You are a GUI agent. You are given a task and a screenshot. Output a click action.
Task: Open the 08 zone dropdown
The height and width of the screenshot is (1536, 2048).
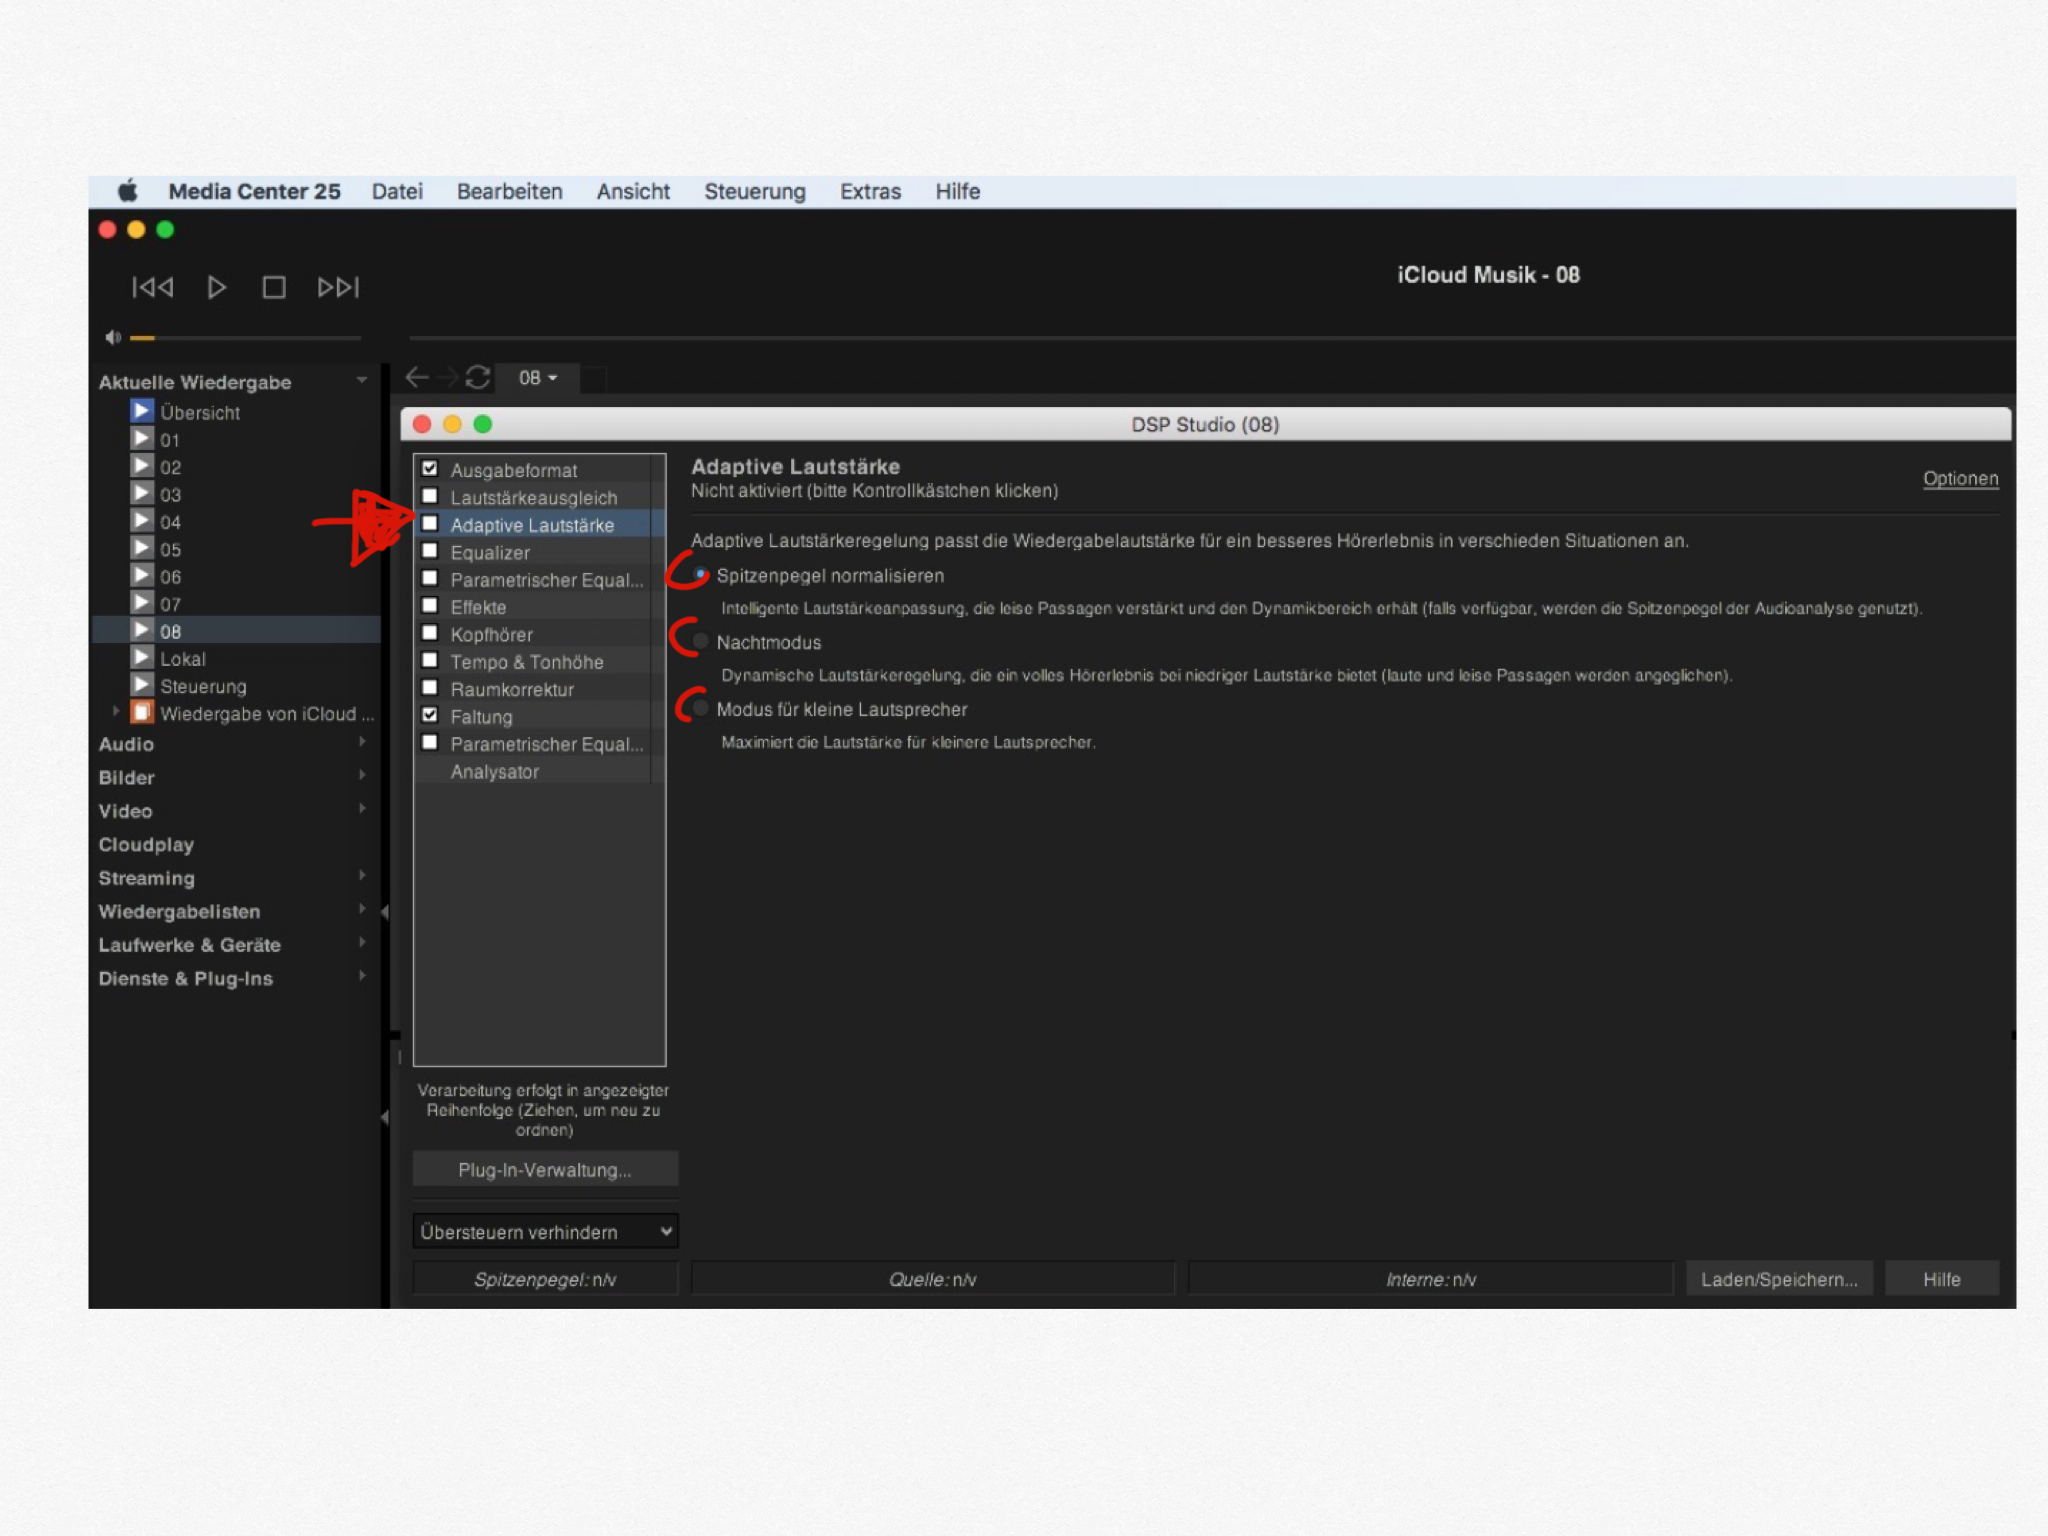click(538, 377)
